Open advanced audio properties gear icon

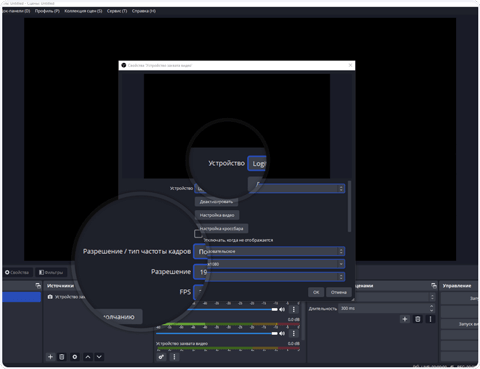pos(161,357)
